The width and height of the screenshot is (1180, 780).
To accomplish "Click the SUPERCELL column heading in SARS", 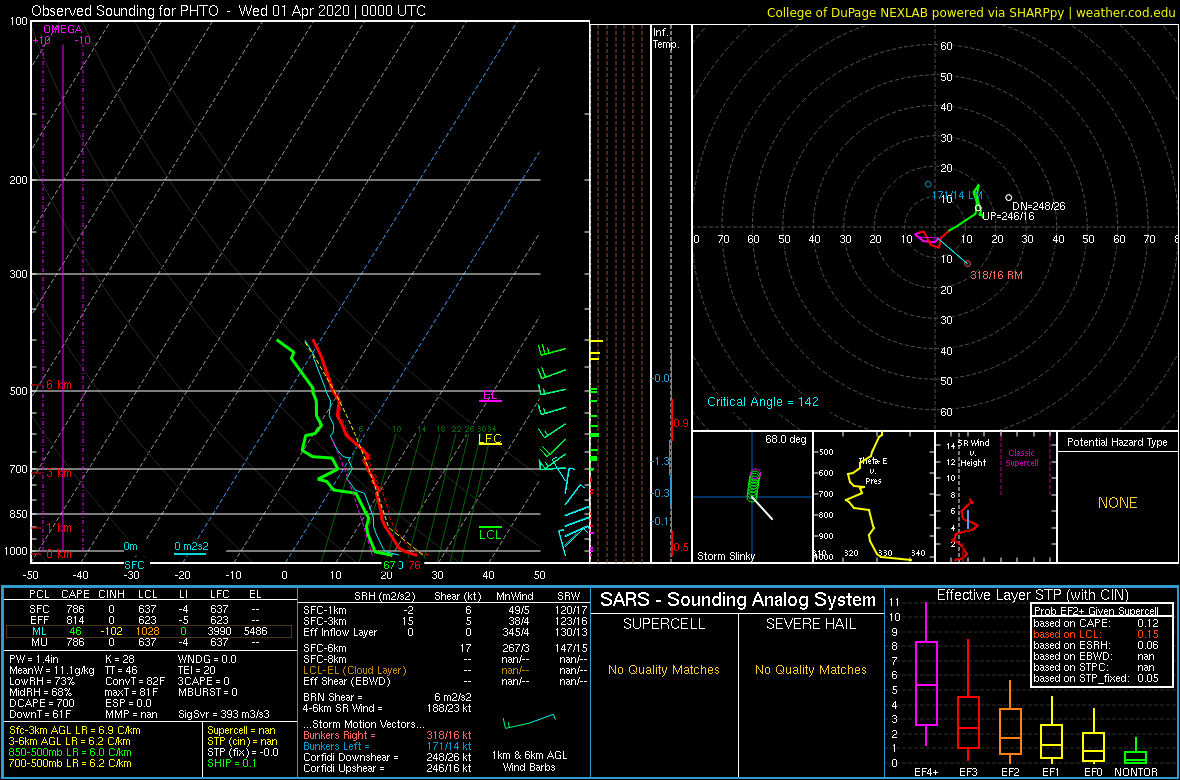I will click(x=664, y=624).
